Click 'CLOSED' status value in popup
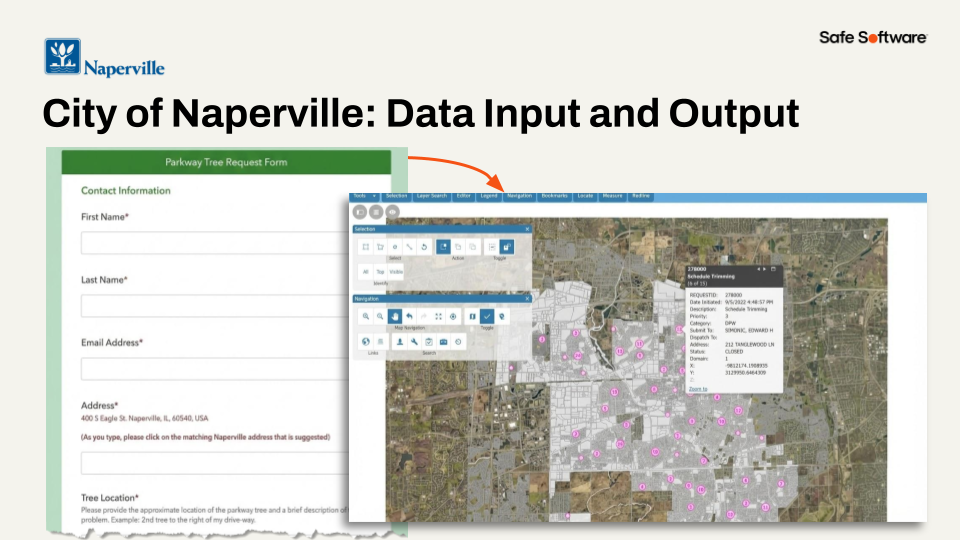This screenshot has width=960, height=540. (x=734, y=352)
